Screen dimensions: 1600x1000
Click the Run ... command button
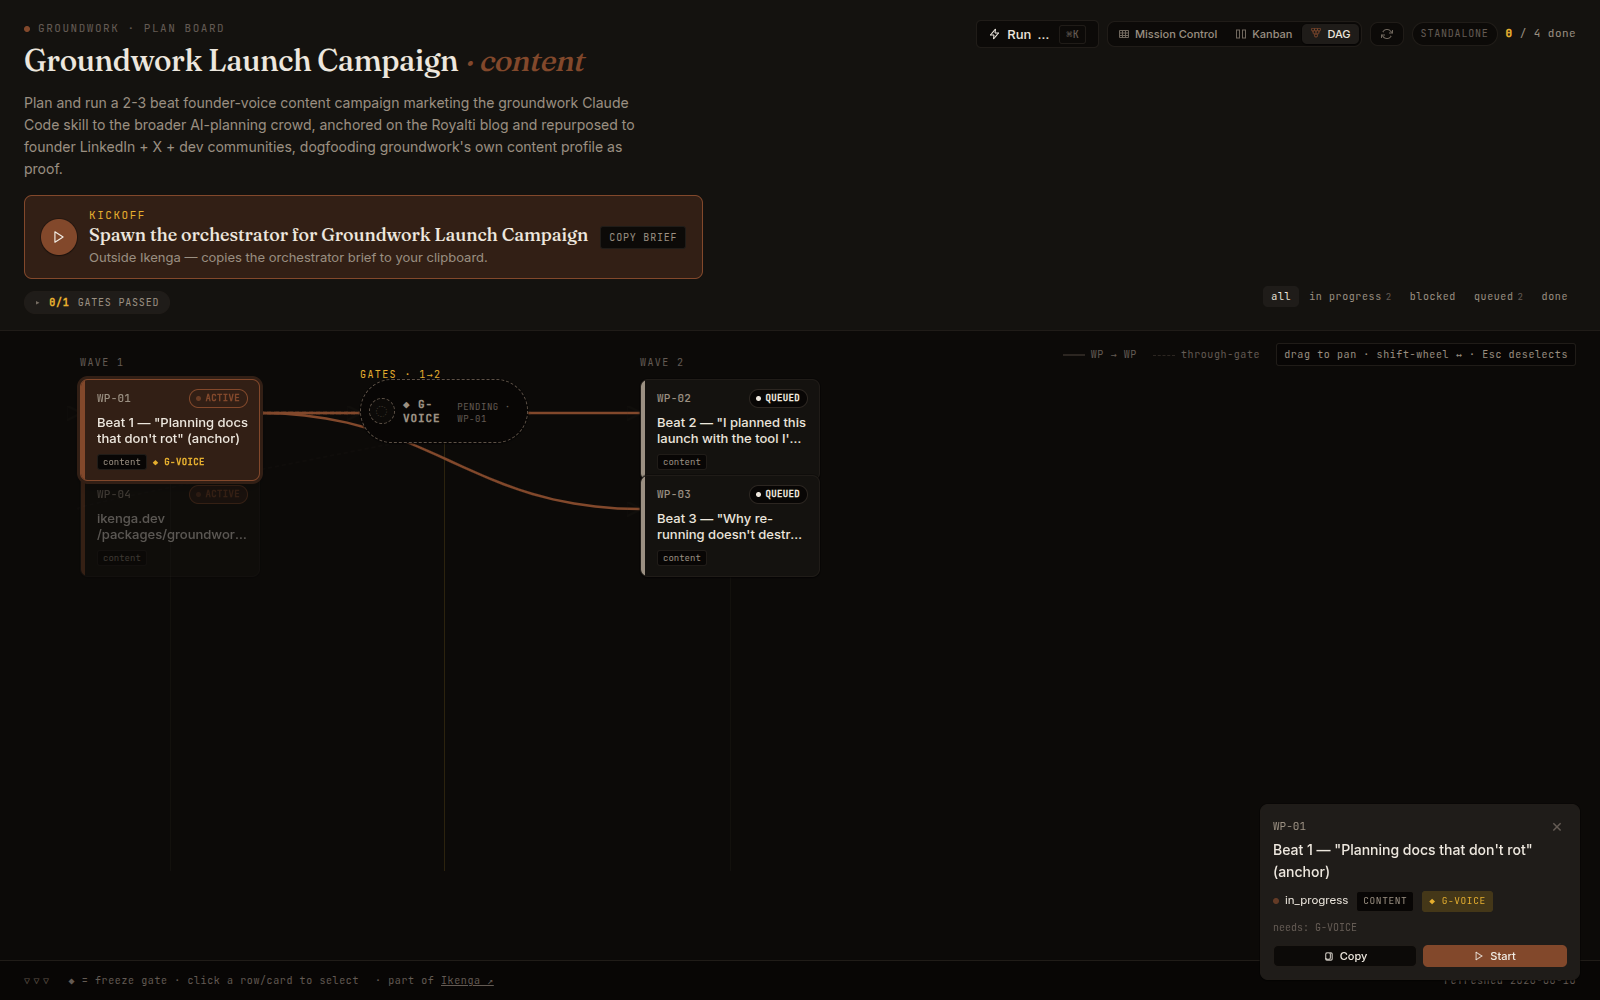(x=1037, y=34)
